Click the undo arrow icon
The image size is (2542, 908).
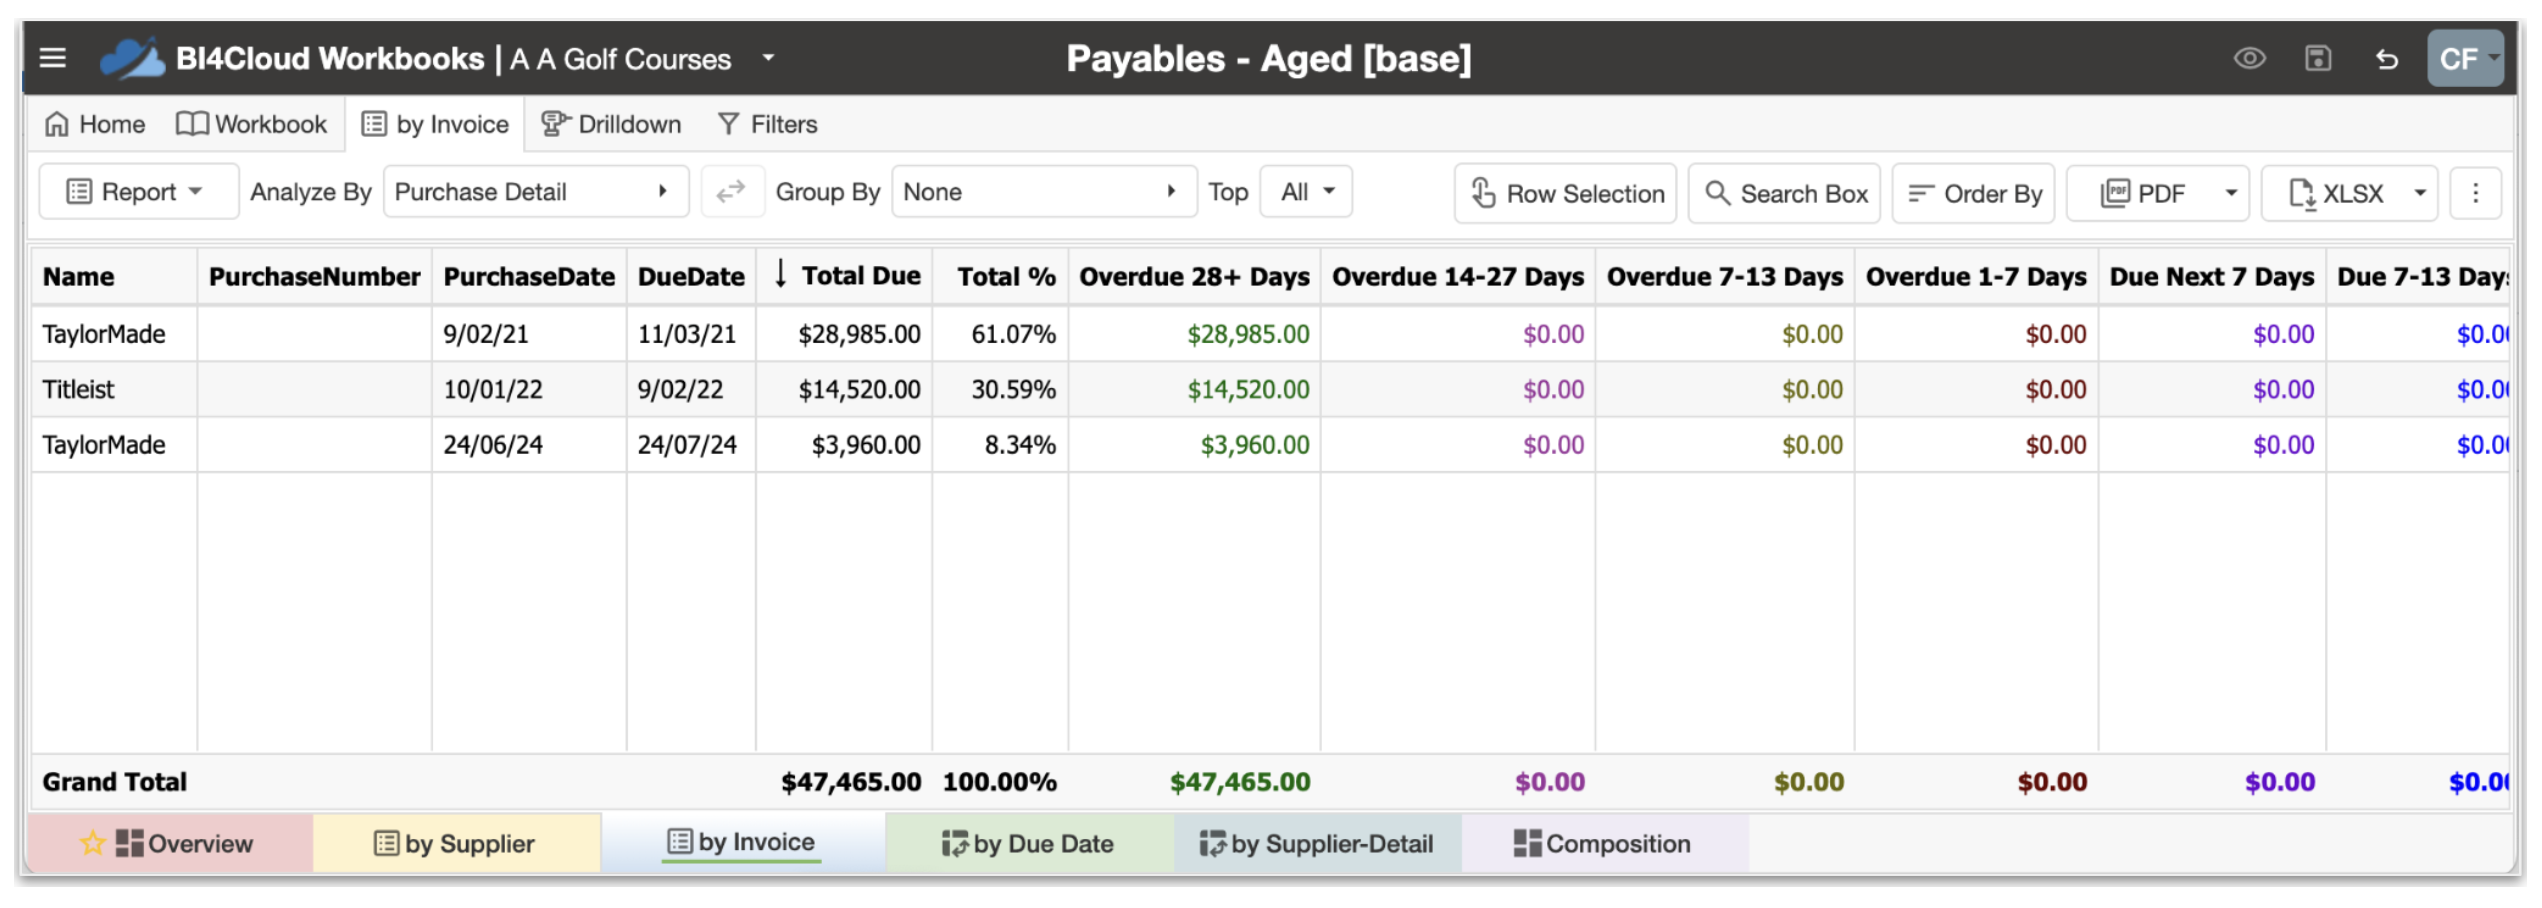2387,59
